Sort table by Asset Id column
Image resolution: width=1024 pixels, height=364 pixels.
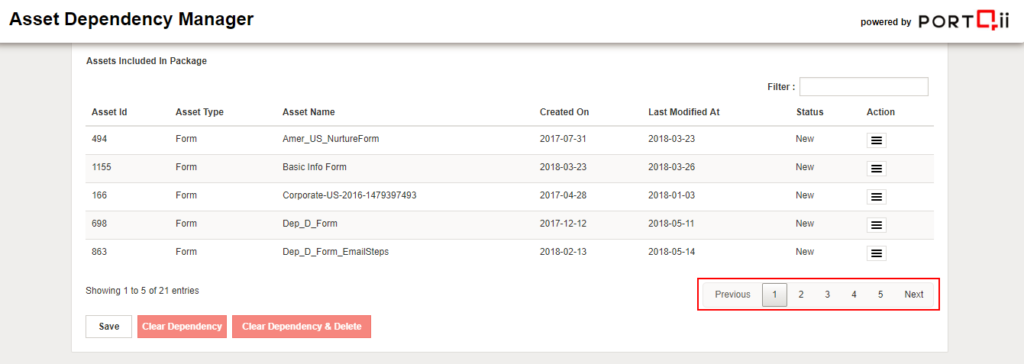coord(109,112)
